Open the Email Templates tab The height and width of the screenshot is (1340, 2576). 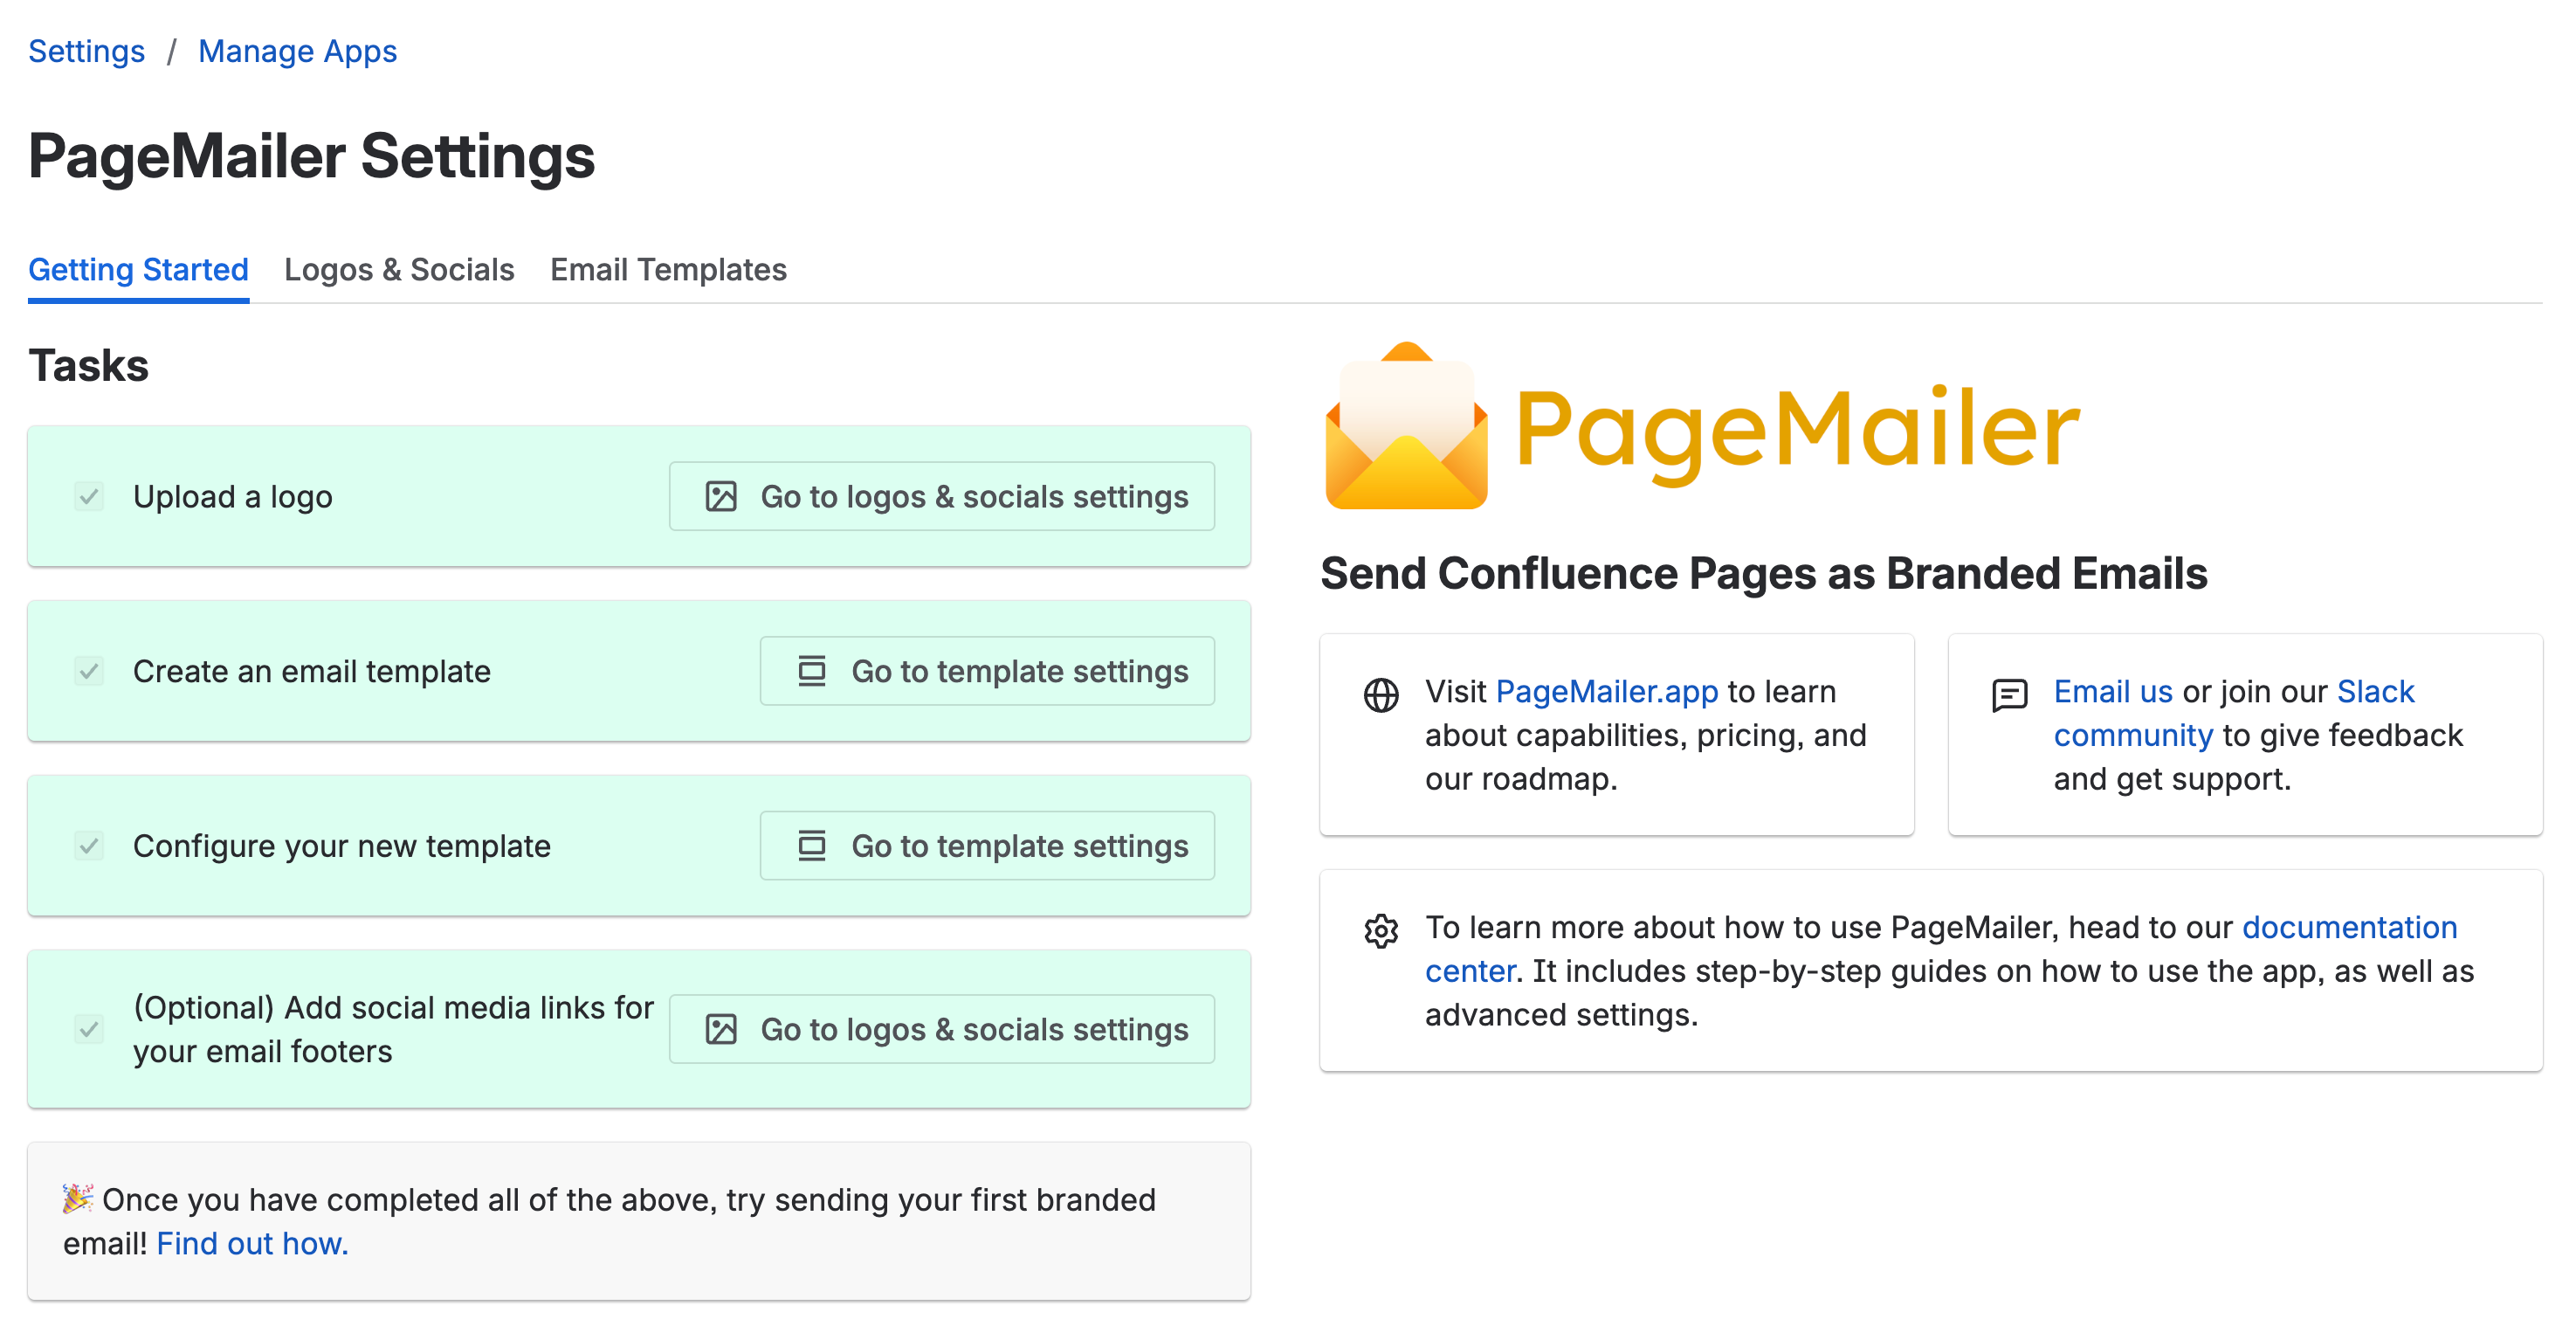click(x=668, y=269)
